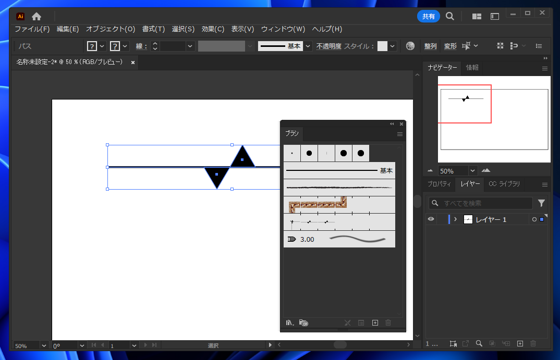Open the Brush Libraries menu icon
560x360 pixels.
click(289, 323)
